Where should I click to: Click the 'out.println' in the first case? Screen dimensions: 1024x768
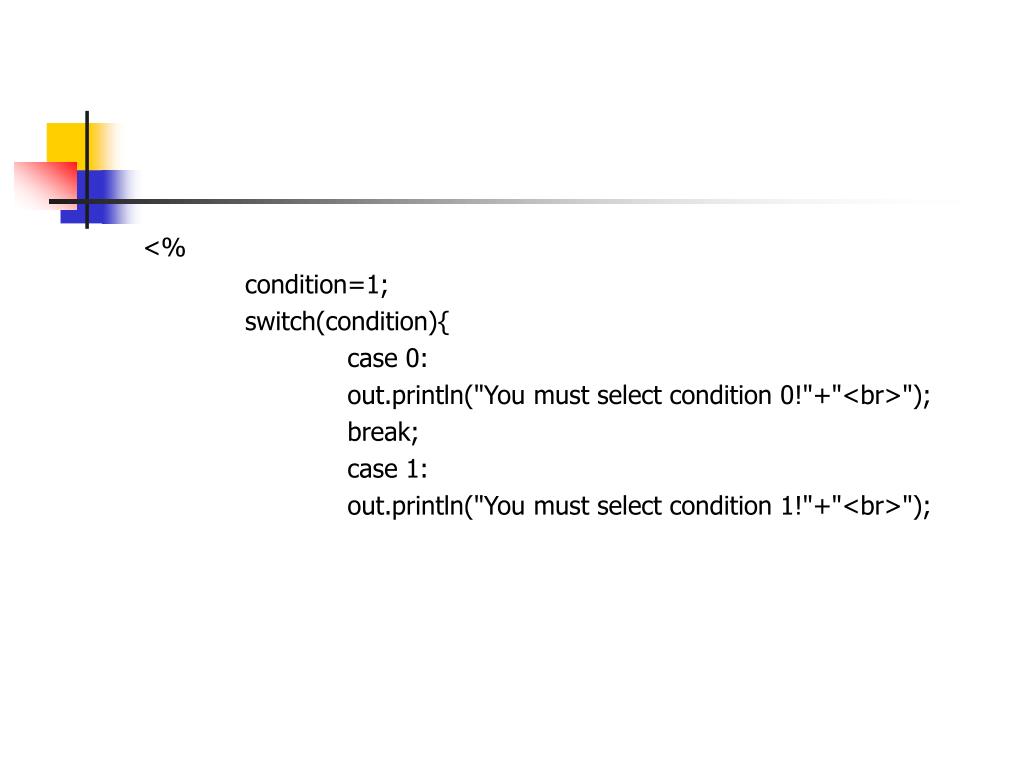(405, 396)
